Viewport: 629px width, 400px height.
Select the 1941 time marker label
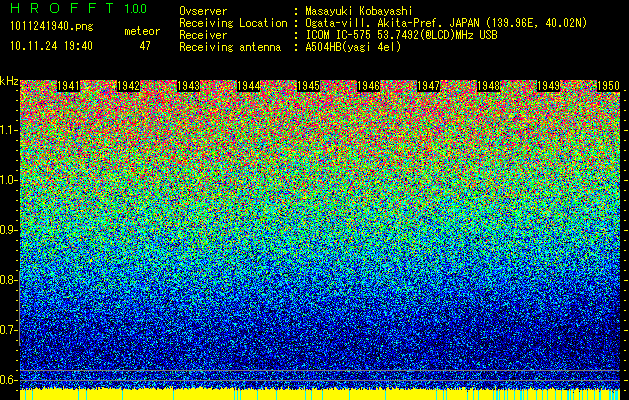click(68, 86)
